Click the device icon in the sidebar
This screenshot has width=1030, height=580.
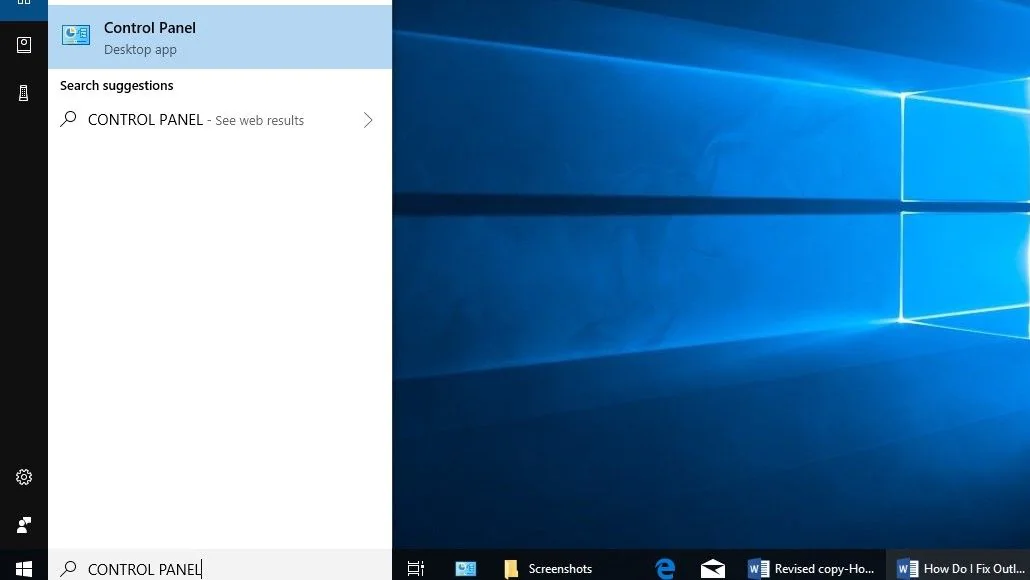tap(24, 93)
